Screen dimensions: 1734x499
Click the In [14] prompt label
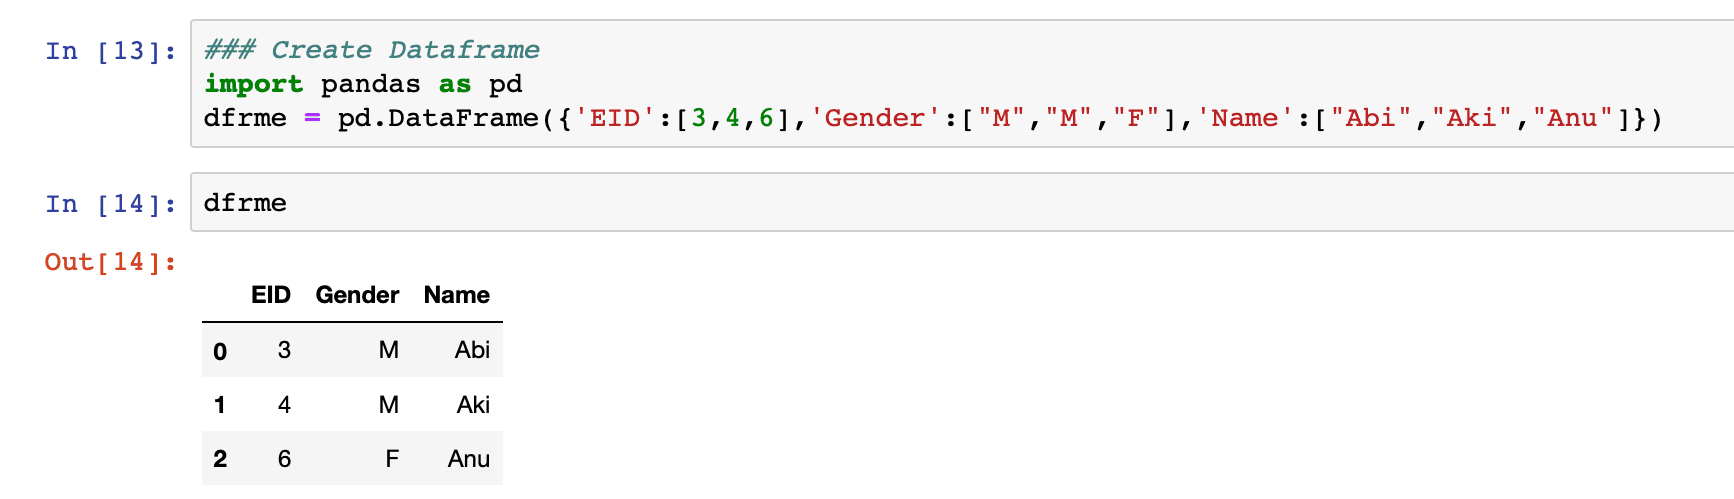click(111, 204)
